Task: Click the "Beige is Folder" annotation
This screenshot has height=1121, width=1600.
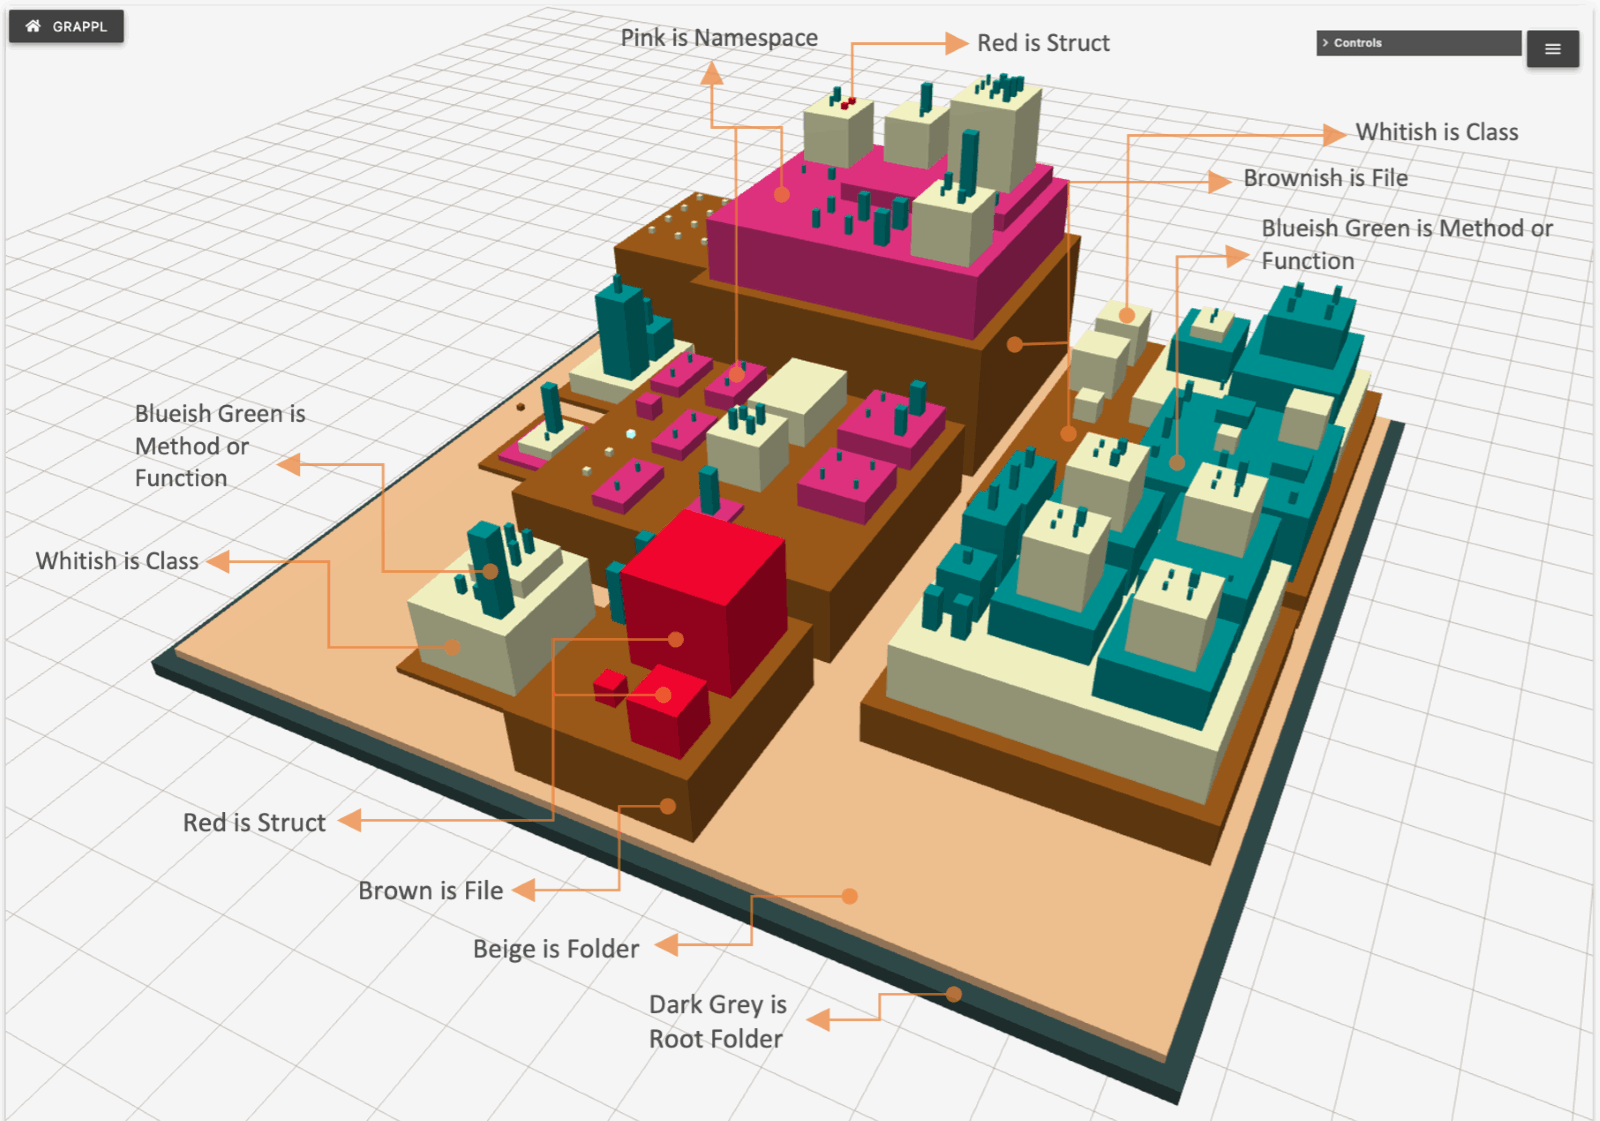Action: point(556,949)
